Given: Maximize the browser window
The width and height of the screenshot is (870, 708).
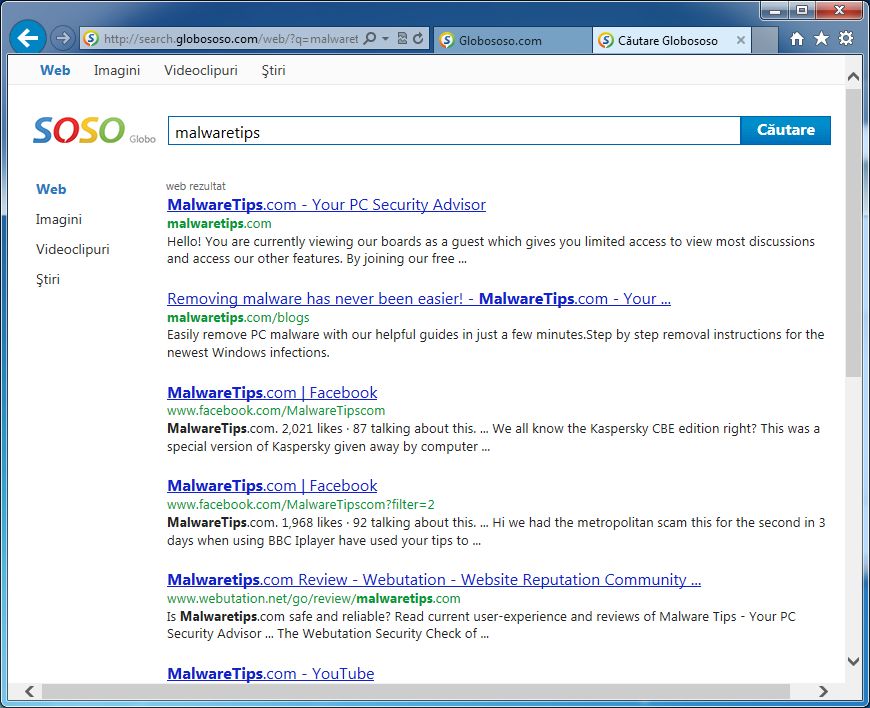Looking at the screenshot, I should [802, 11].
